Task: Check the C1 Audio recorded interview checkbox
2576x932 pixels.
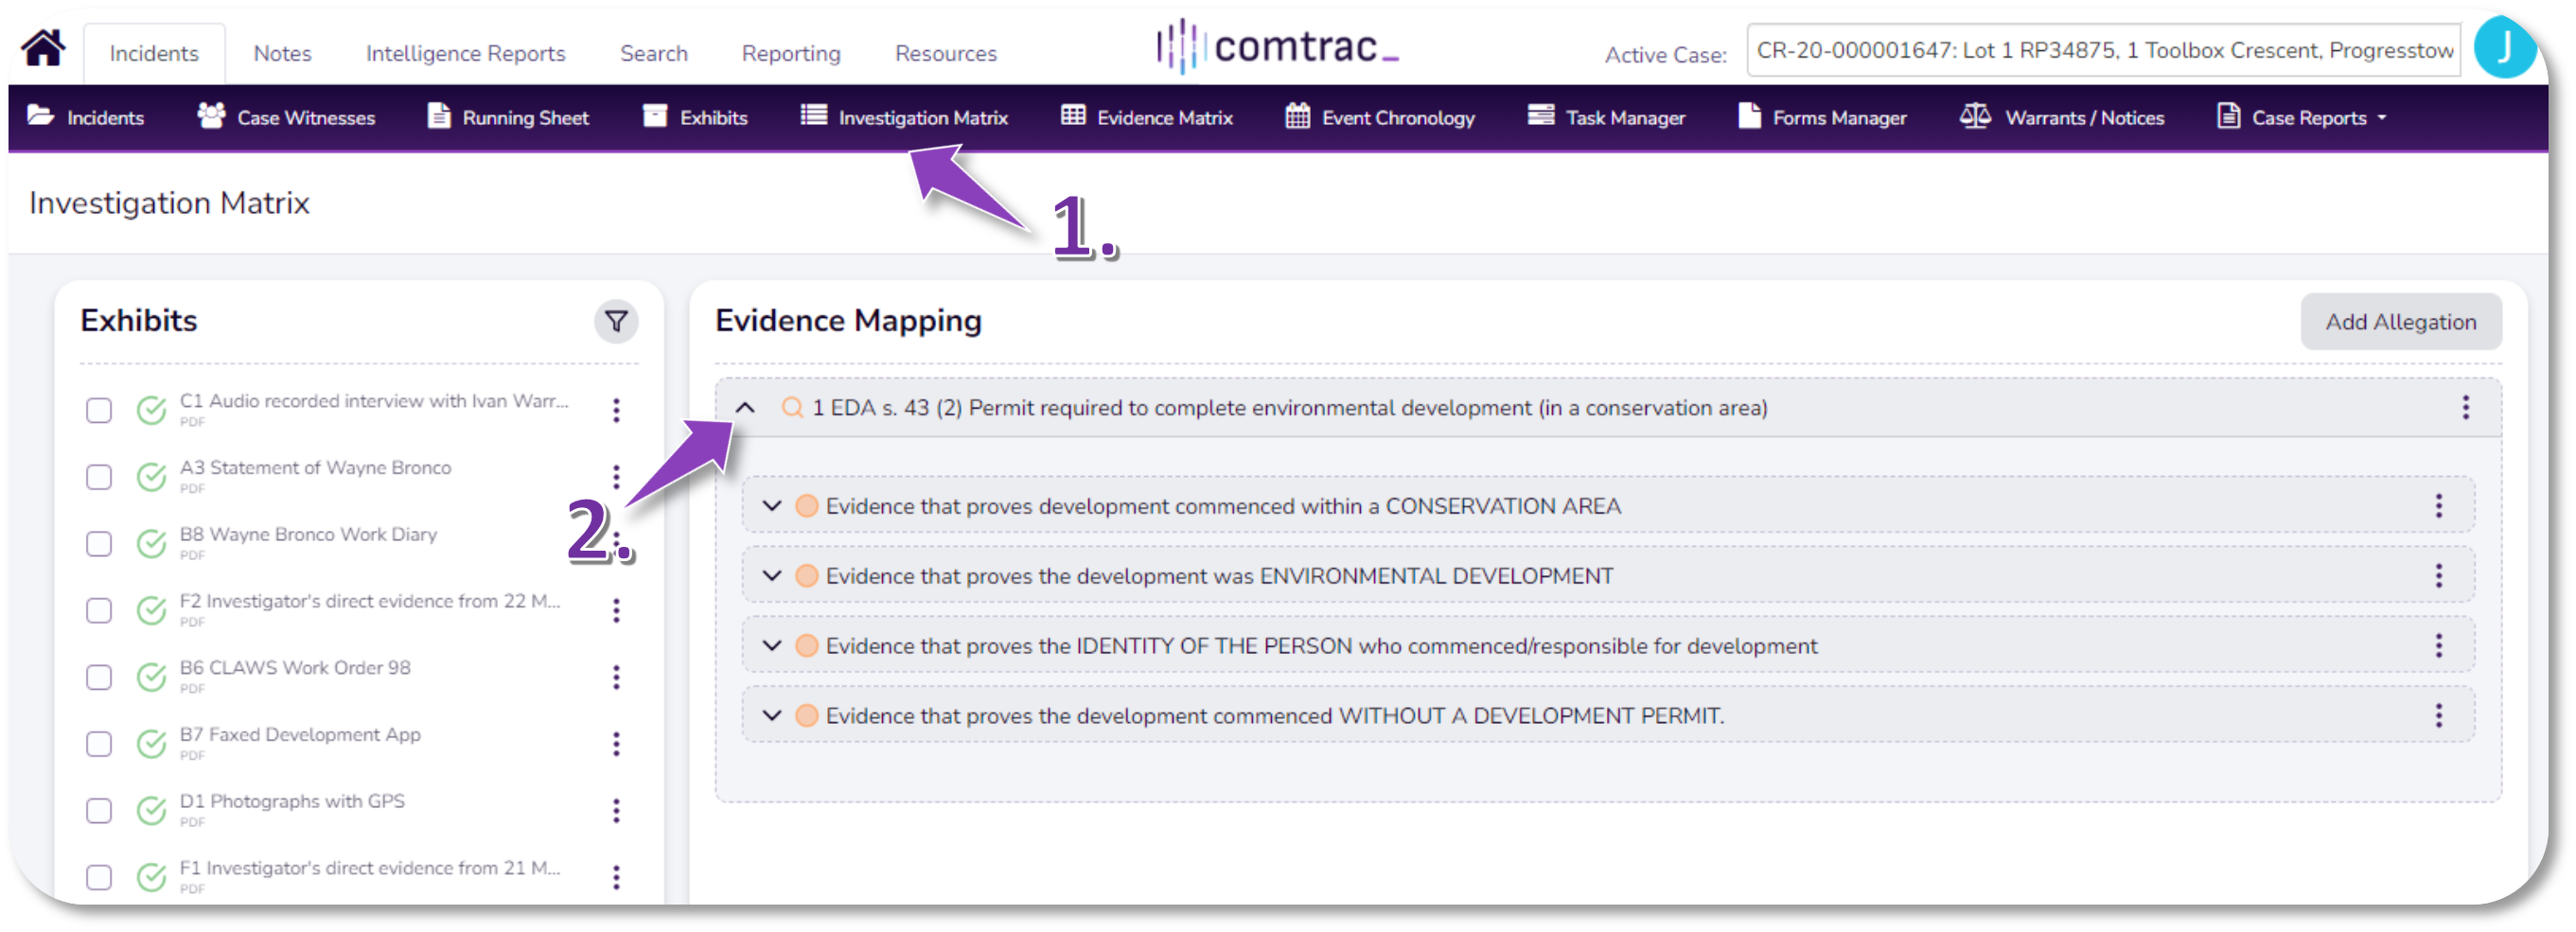Action: tap(99, 411)
